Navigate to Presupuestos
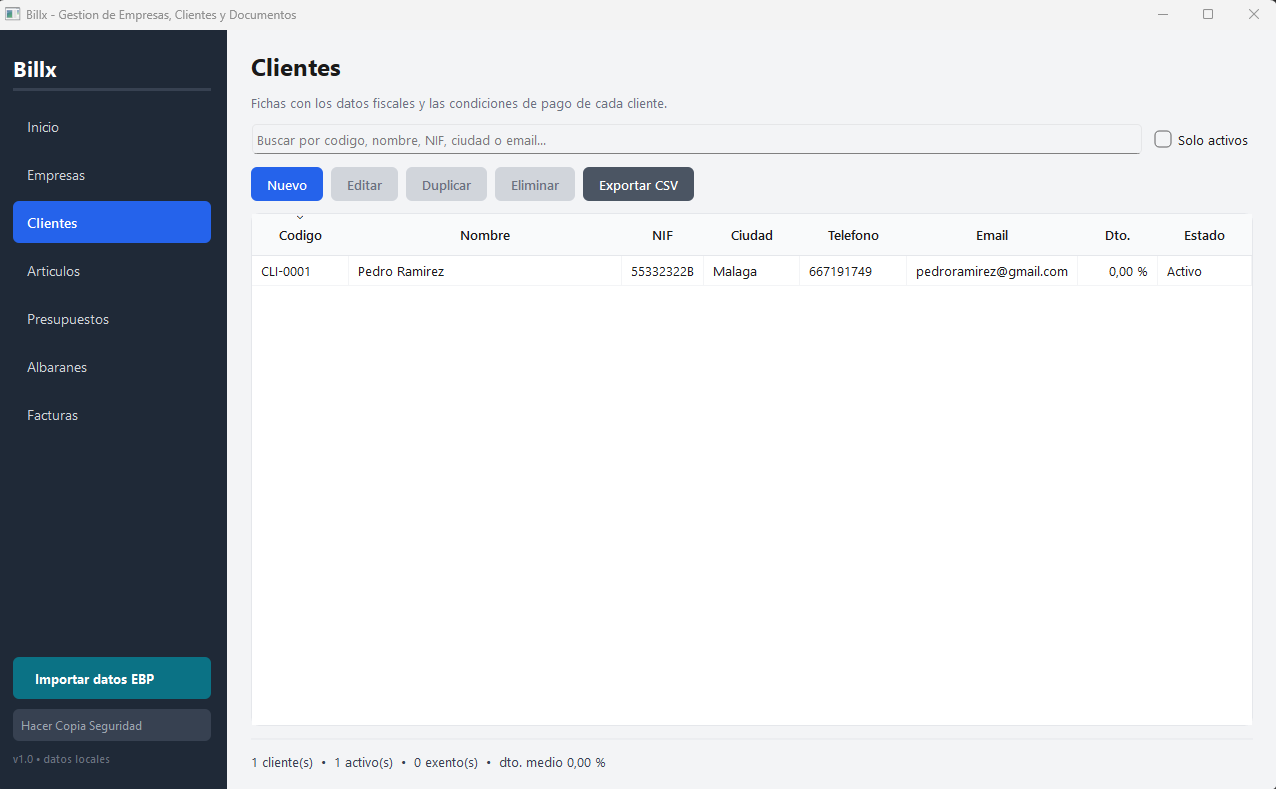Screen dimensions: 1276x789 tap(112, 319)
